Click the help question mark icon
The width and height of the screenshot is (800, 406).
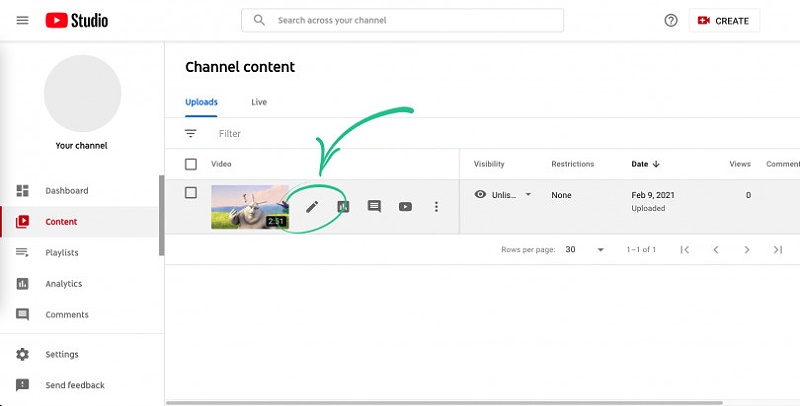click(x=671, y=20)
